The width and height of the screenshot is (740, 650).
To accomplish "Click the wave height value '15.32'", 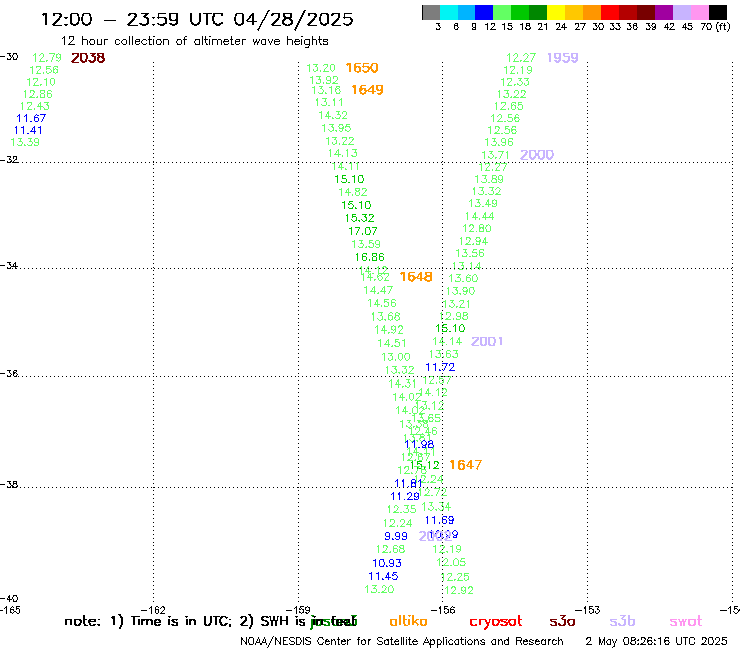I will click(360, 218).
